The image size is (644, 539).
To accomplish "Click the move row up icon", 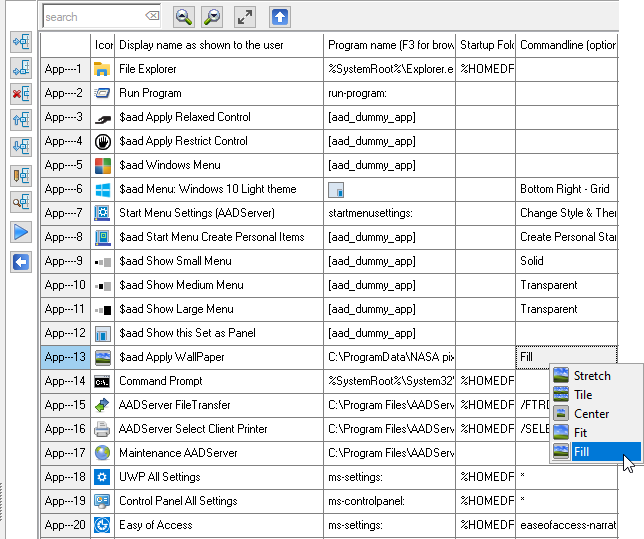I will pos(20,120).
